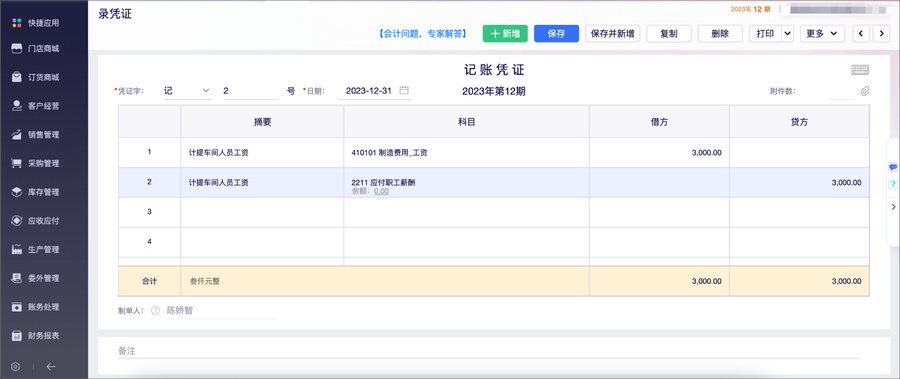
Task: Open 快捷应用 quick apps icon
Action: point(17,23)
